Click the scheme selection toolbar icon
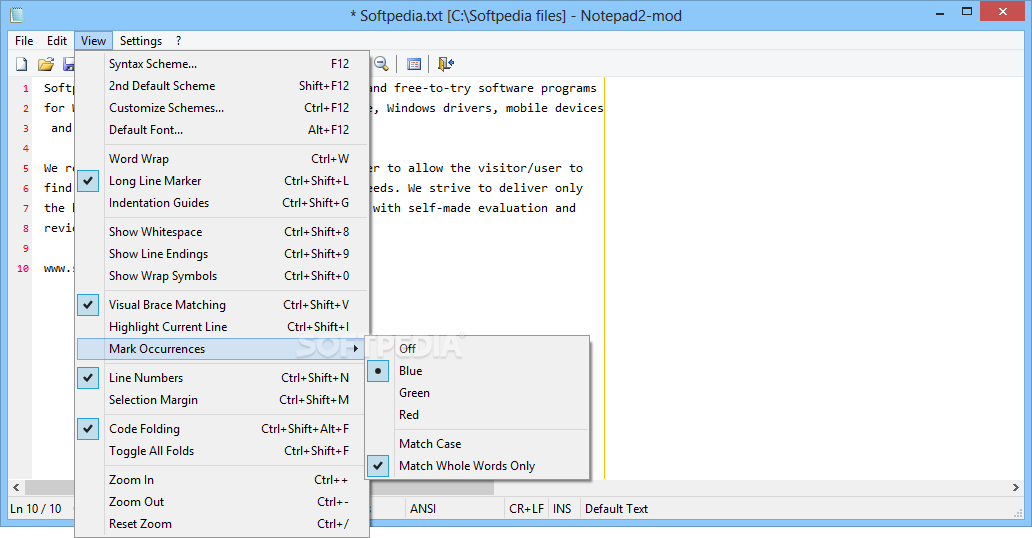This screenshot has width=1032, height=538. (x=414, y=64)
